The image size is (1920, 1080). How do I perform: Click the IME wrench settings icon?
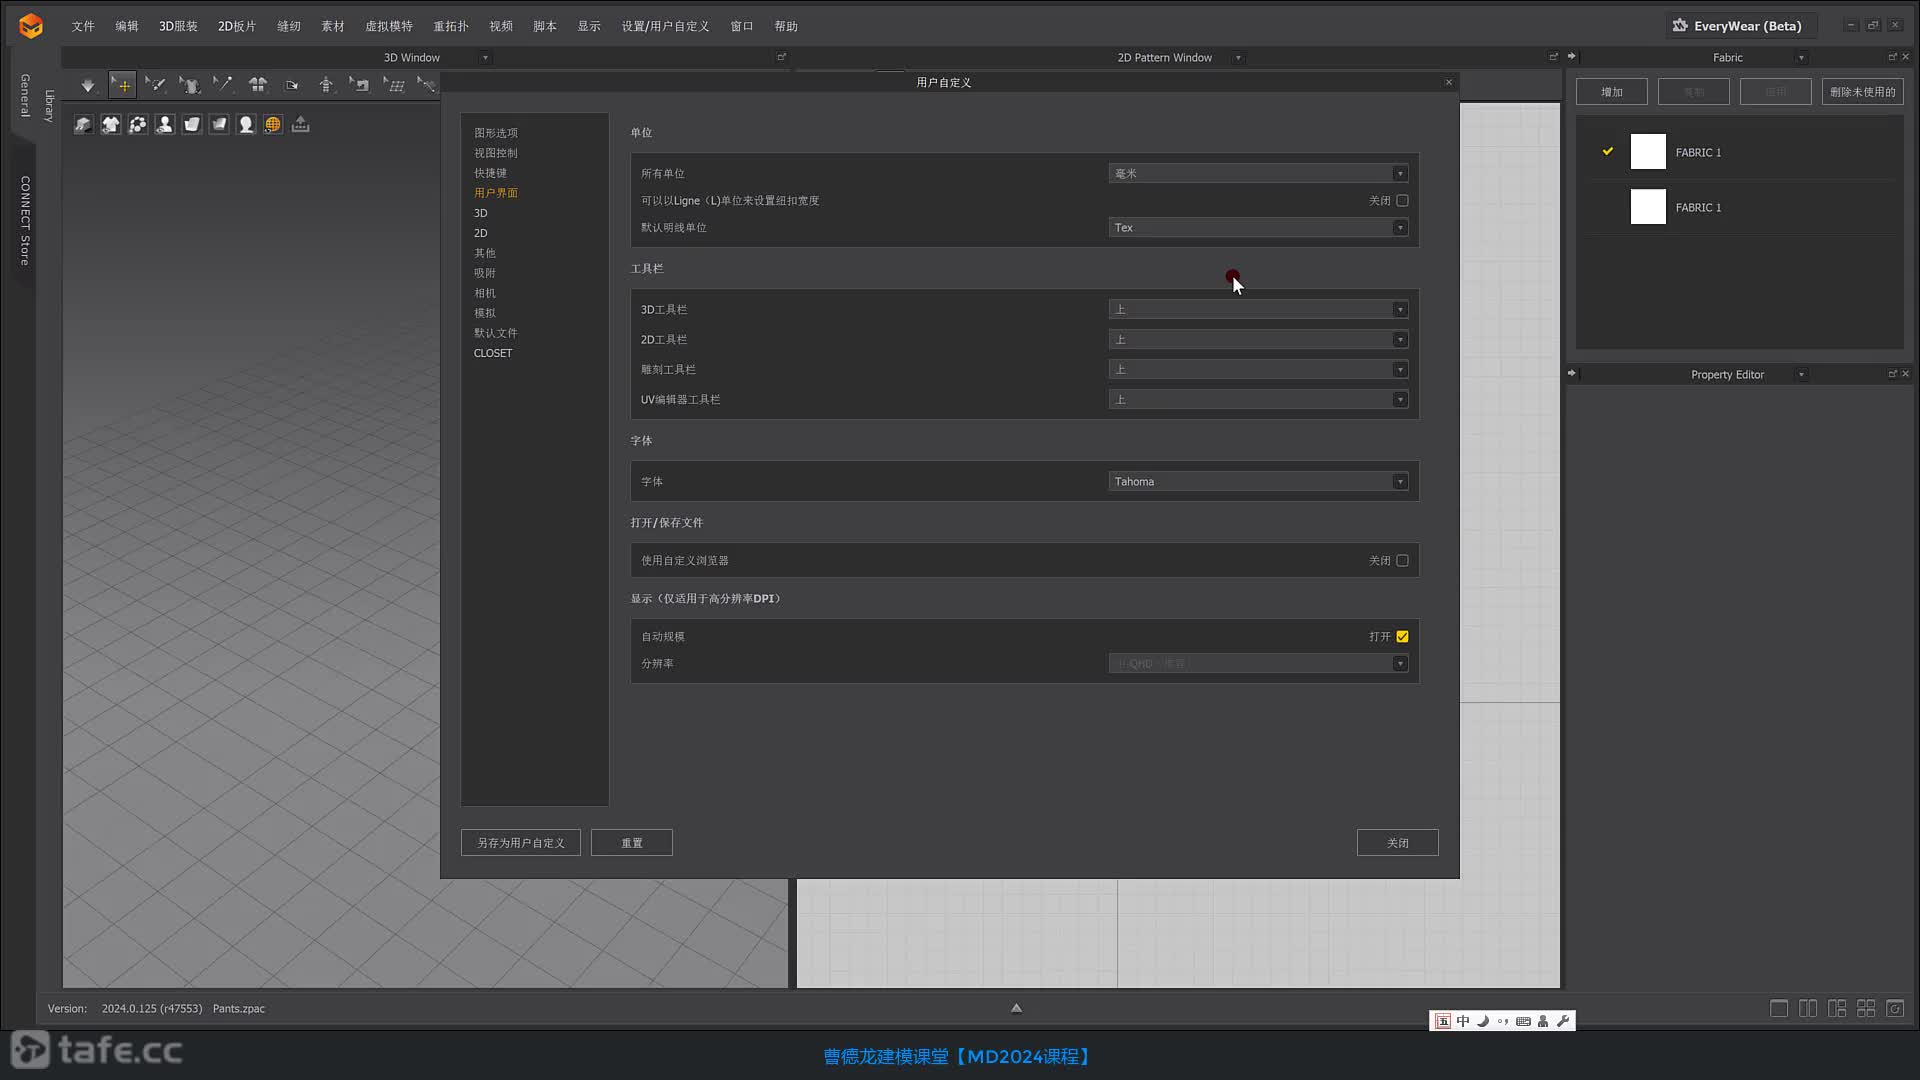pos(1563,1021)
